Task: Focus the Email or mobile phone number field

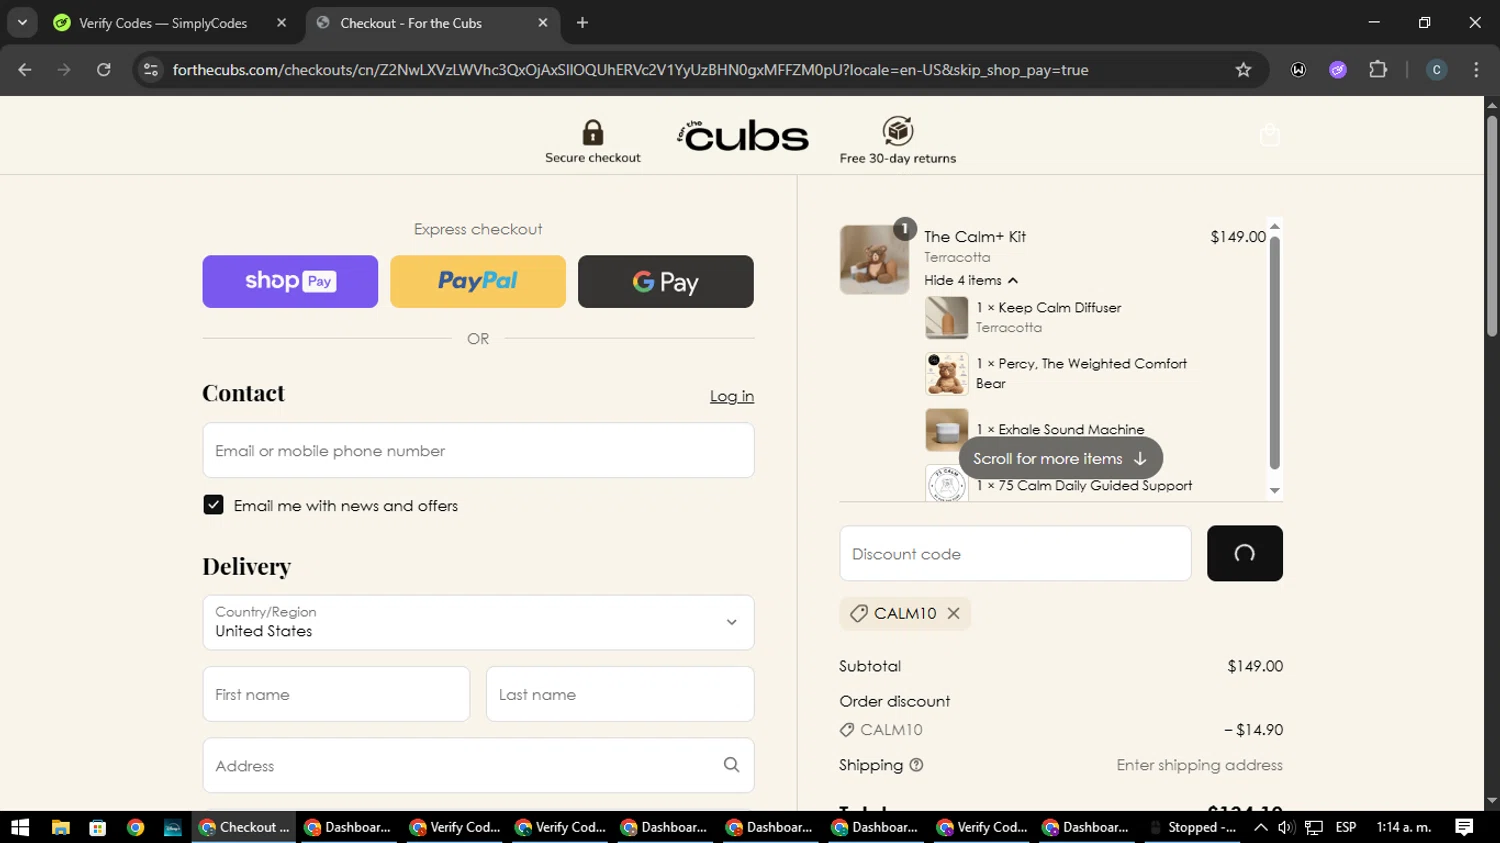Action: coord(478,450)
